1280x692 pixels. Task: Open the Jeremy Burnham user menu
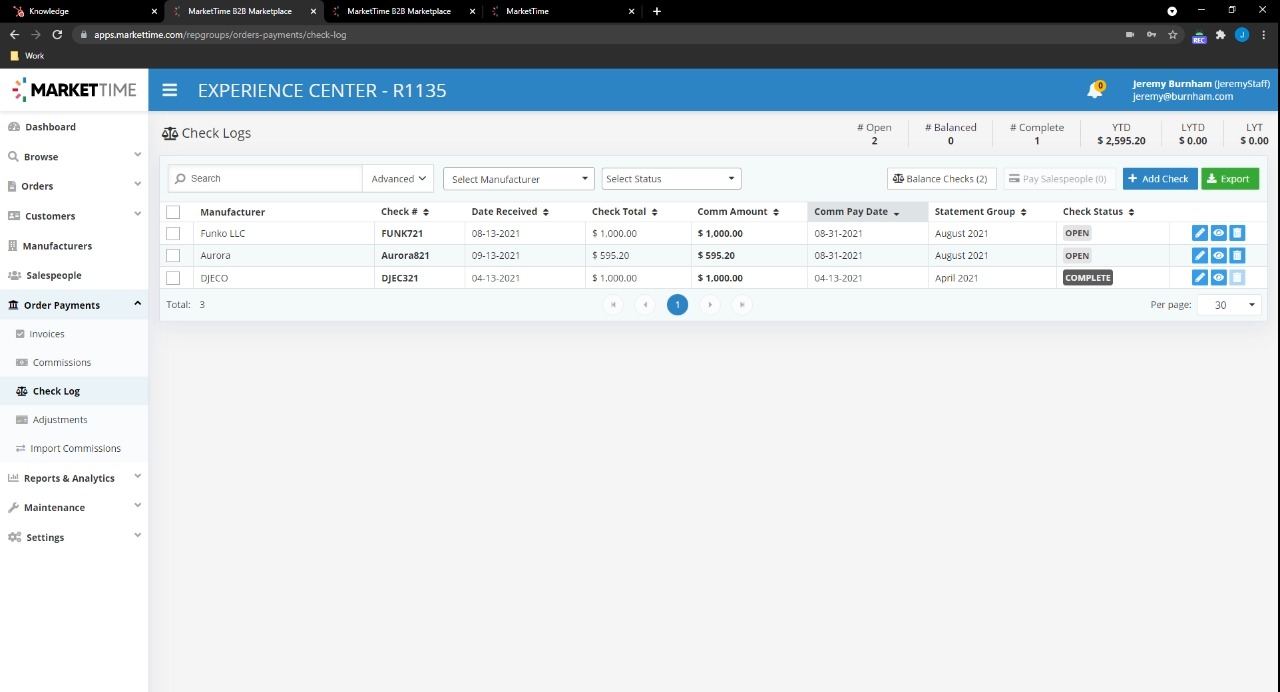tap(1201, 90)
